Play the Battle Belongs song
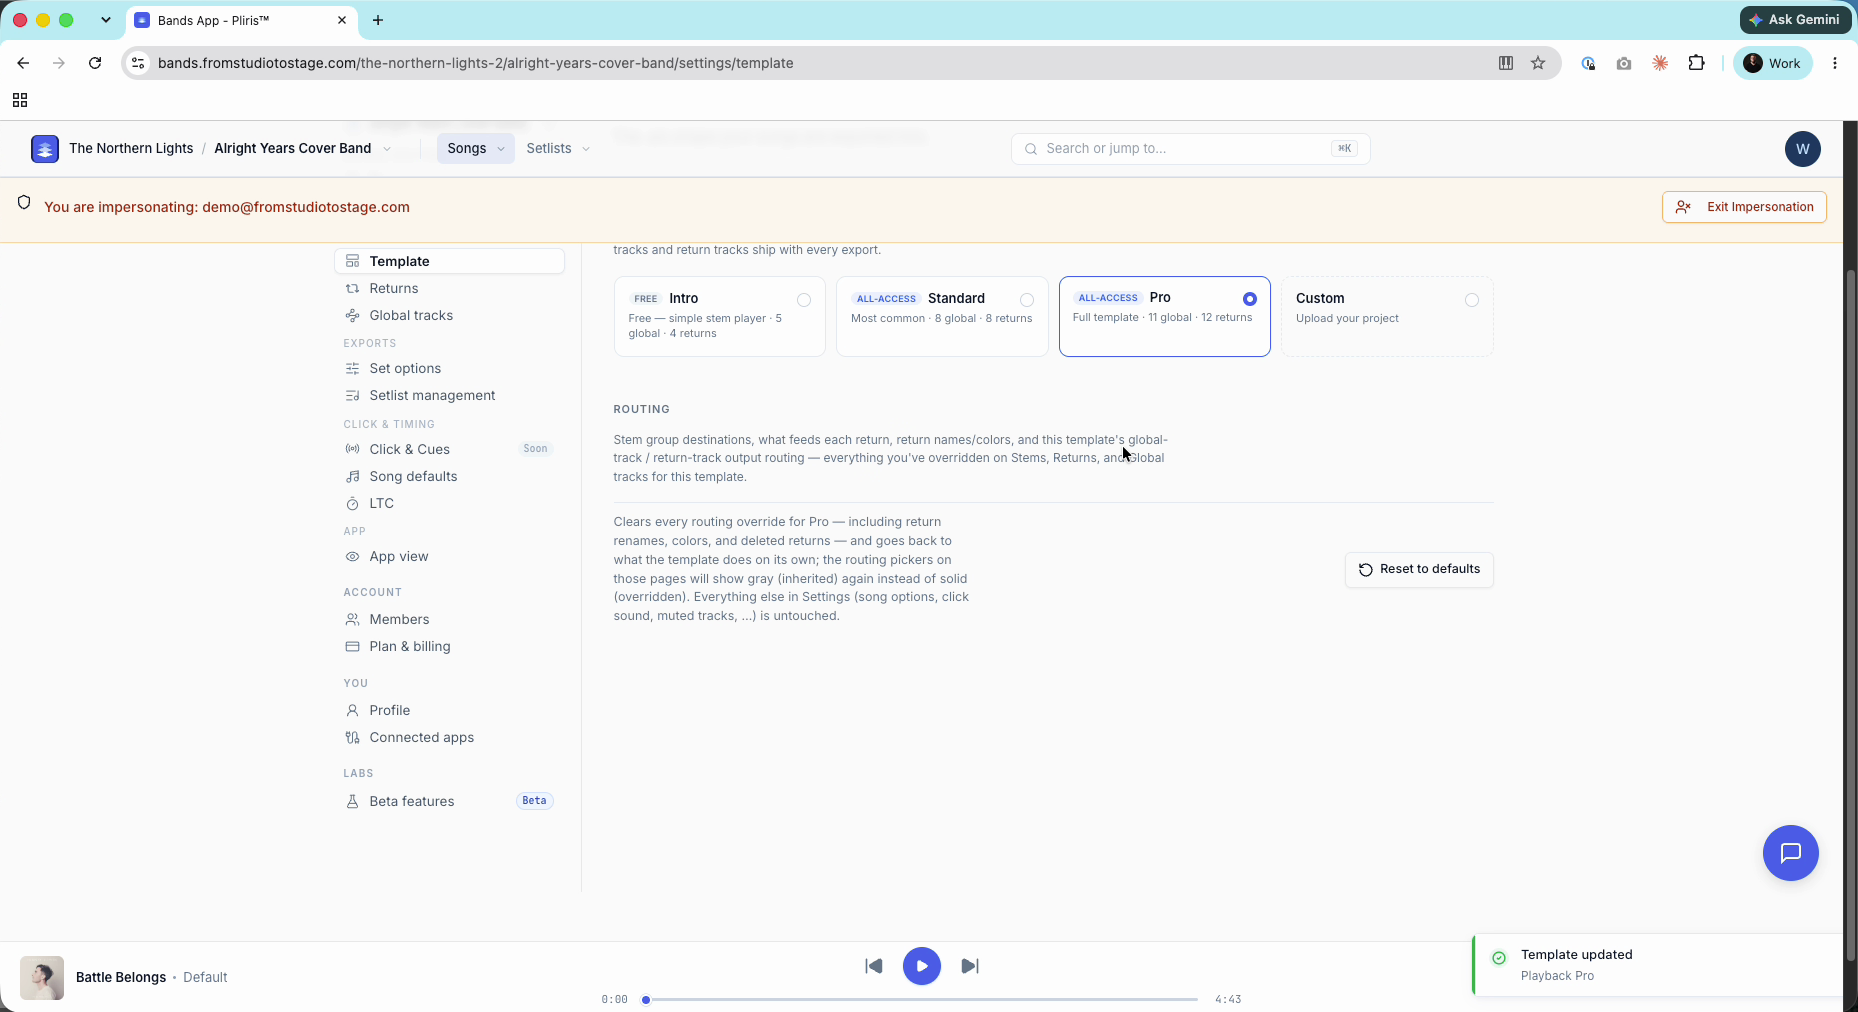This screenshot has height=1012, width=1858. pos(921,966)
